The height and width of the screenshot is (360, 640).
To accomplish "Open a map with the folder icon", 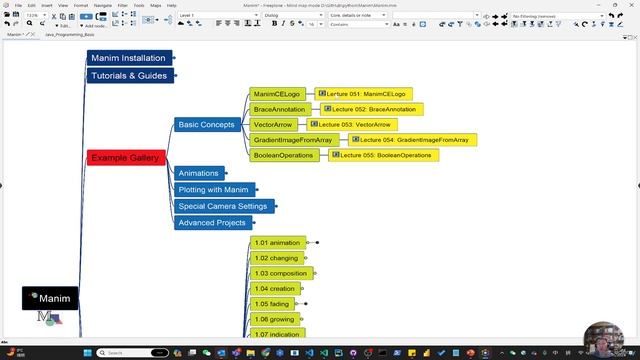I will pyautogui.click(x=7, y=14).
